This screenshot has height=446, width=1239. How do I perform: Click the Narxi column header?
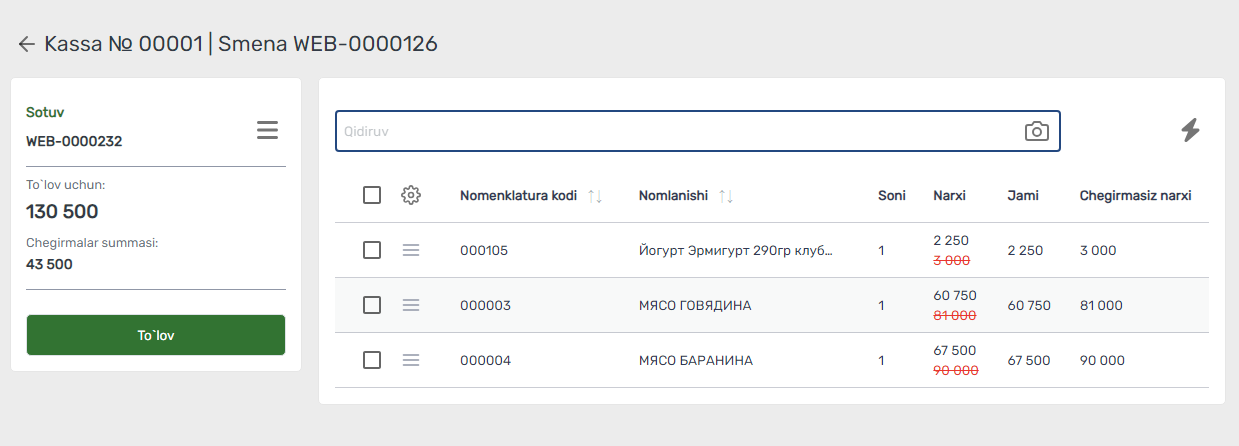pos(949,195)
